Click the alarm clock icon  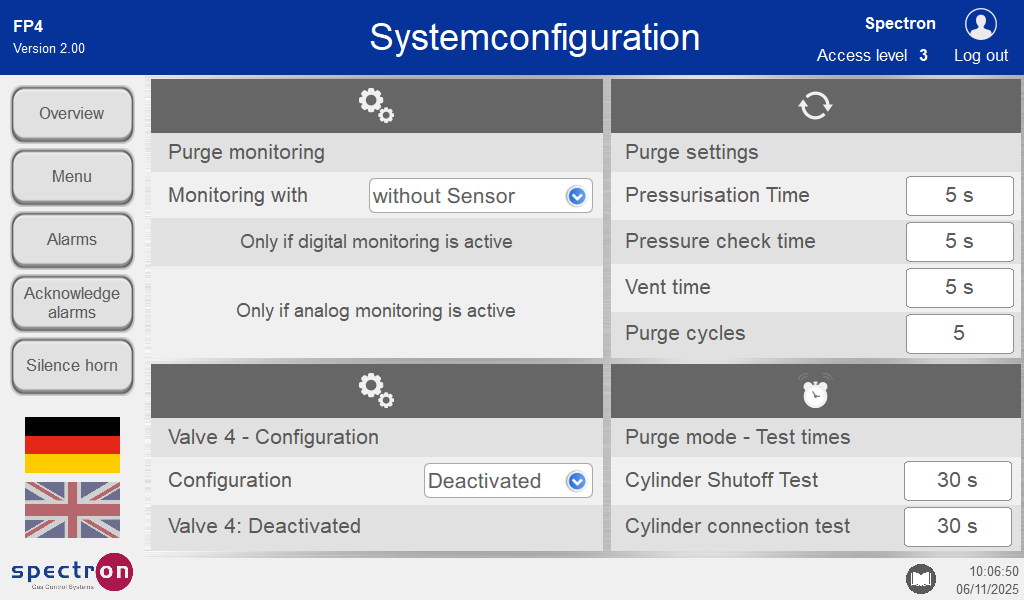(x=815, y=391)
